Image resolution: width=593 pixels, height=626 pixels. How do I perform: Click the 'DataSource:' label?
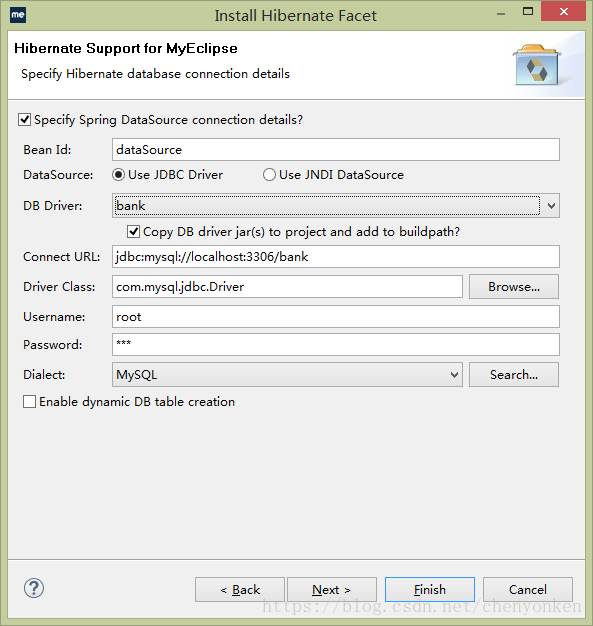(58, 175)
